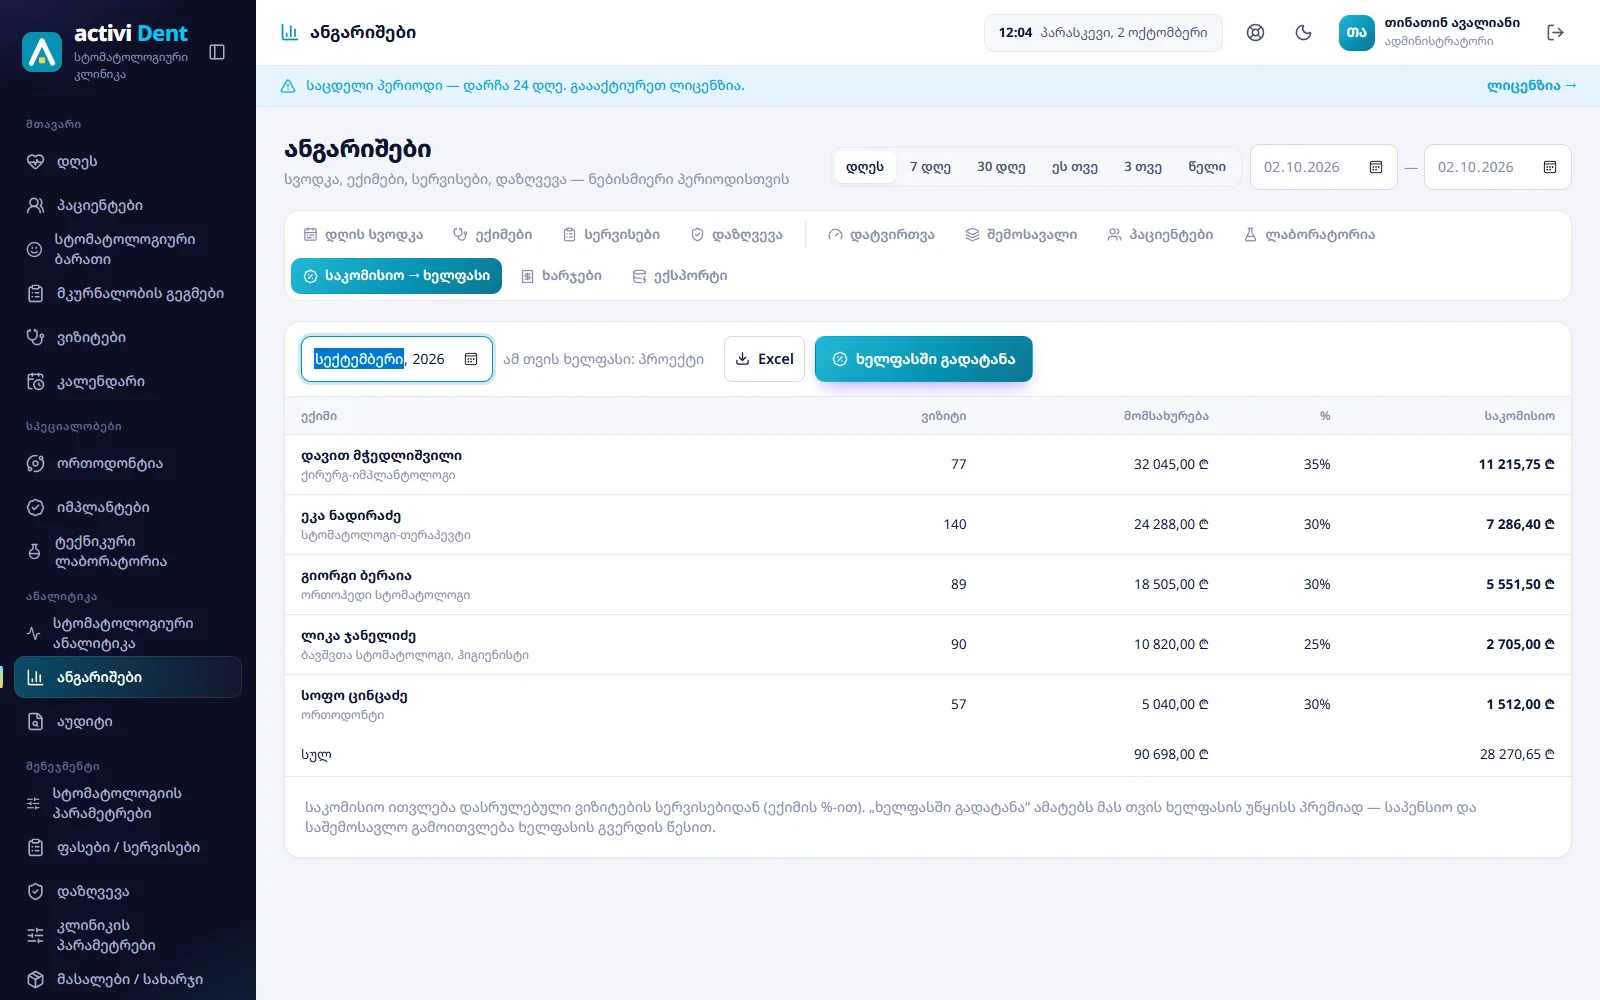1600x1000 pixels.
Task: Collapse the sidebar panel icon
Action: 217,52
